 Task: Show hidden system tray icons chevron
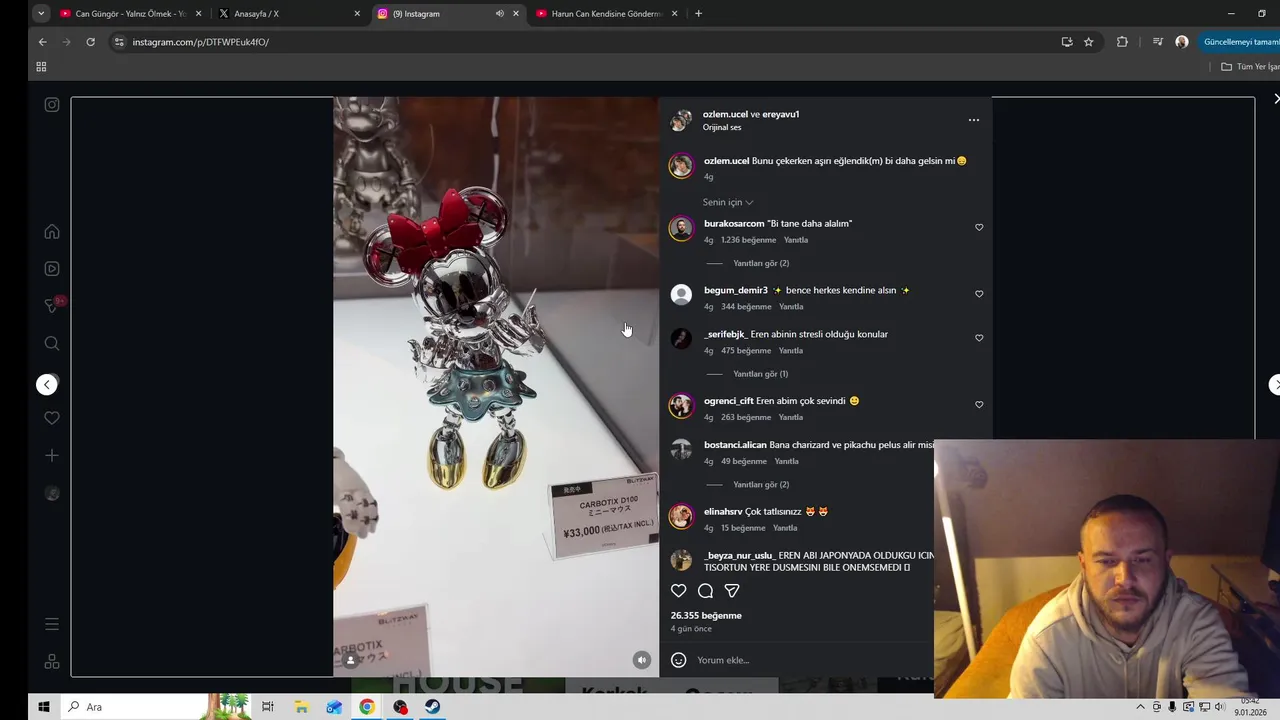1140,707
